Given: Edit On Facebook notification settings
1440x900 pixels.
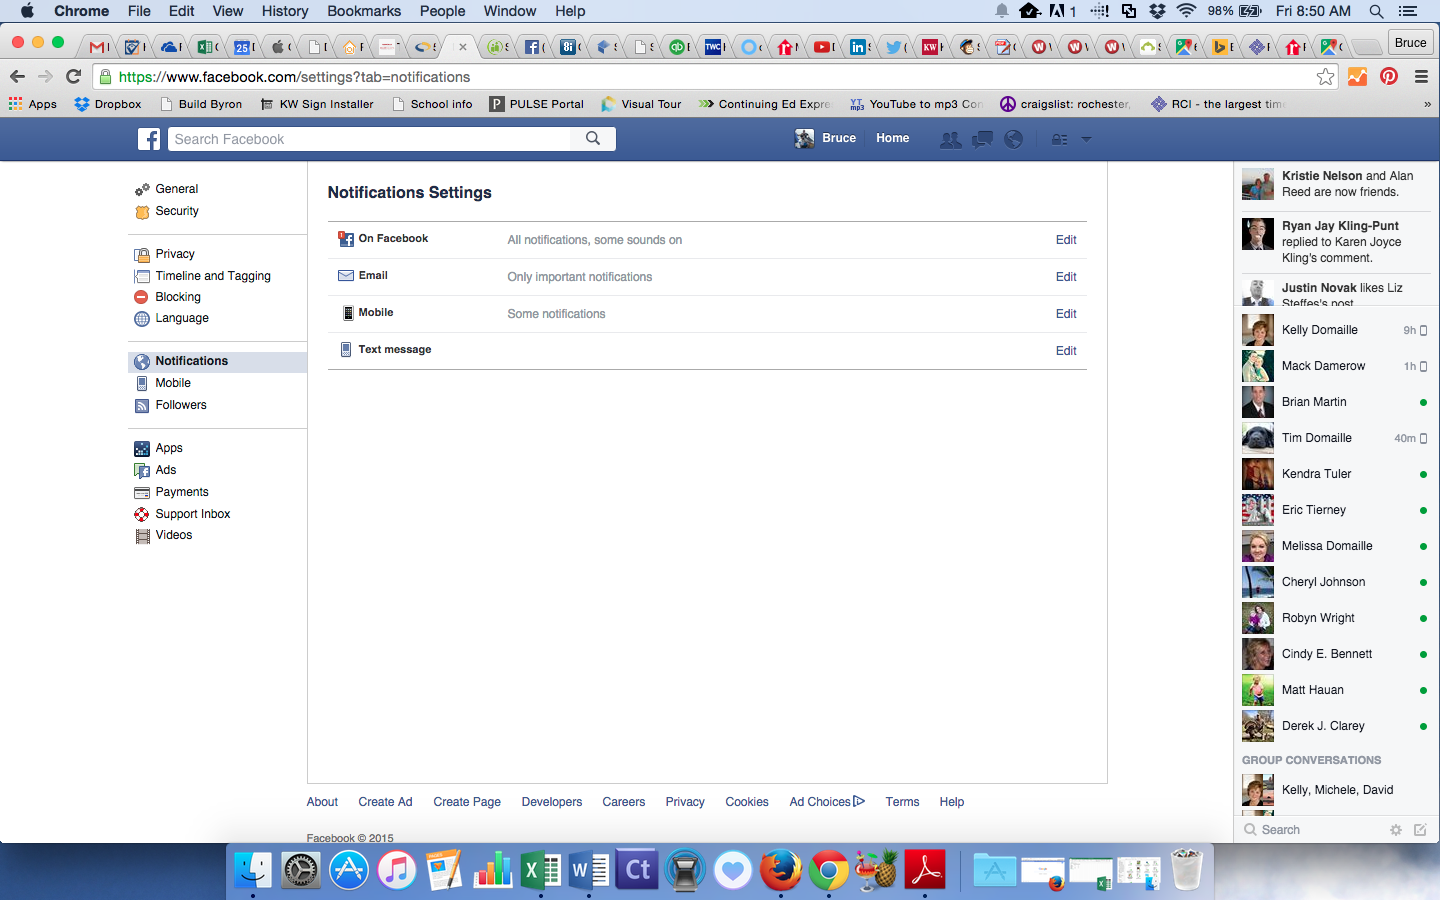Looking at the screenshot, I should click(1066, 240).
